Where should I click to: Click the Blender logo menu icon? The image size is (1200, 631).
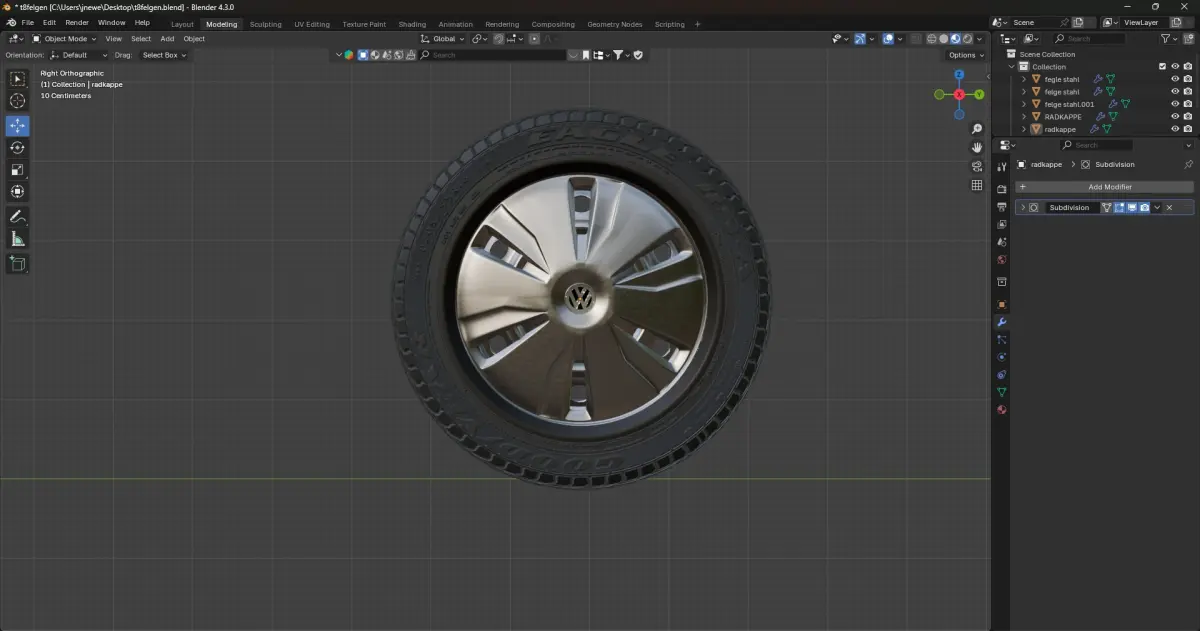coord(10,23)
